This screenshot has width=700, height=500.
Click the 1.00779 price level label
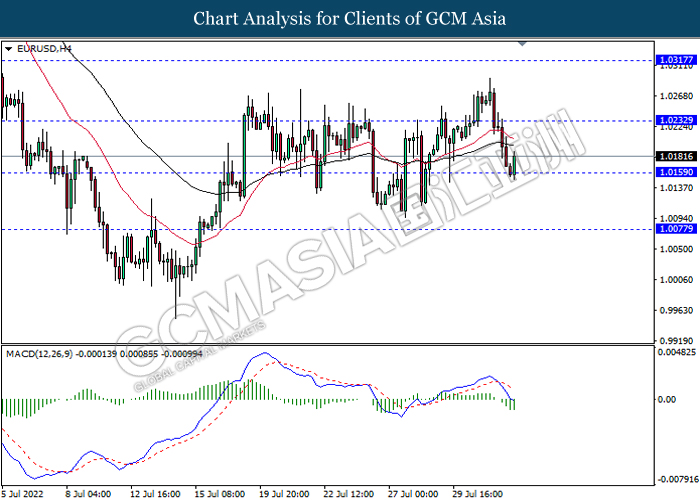coord(676,229)
